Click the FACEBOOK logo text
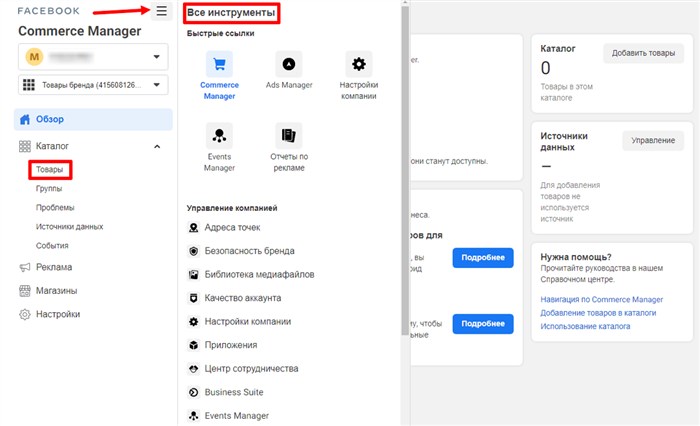700x426 pixels. click(49, 11)
